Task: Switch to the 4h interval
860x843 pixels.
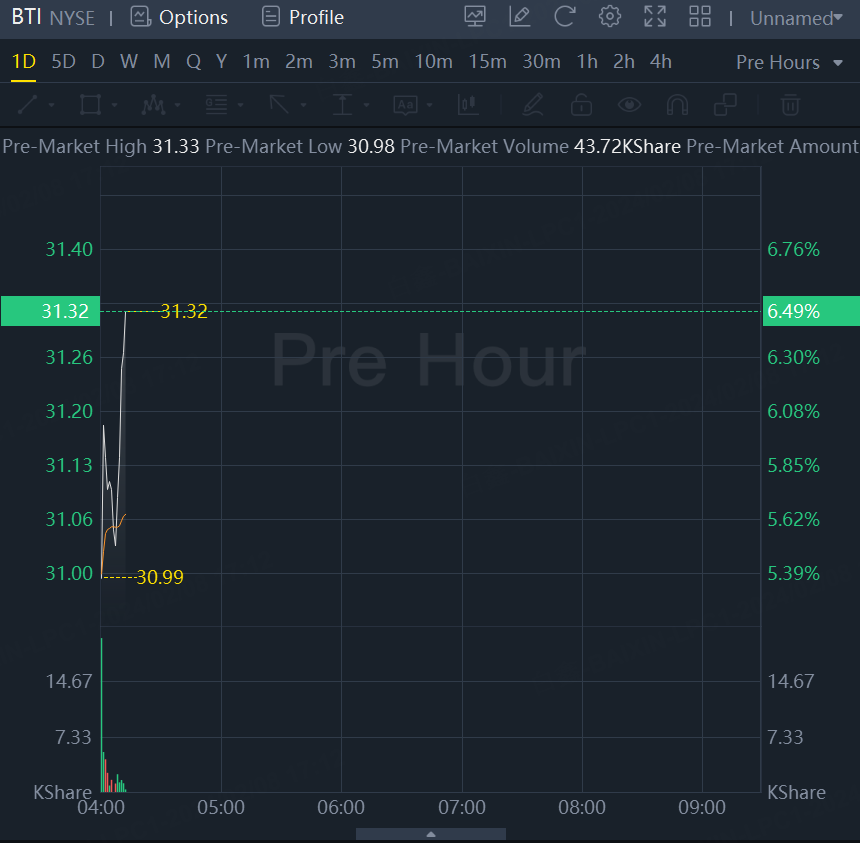Action: tap(660, 61)
